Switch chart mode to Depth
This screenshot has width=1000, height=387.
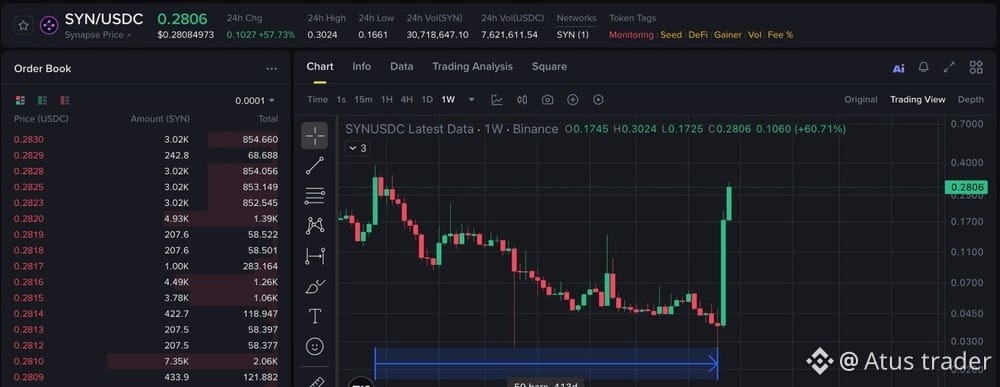click(x=971, y=99)
